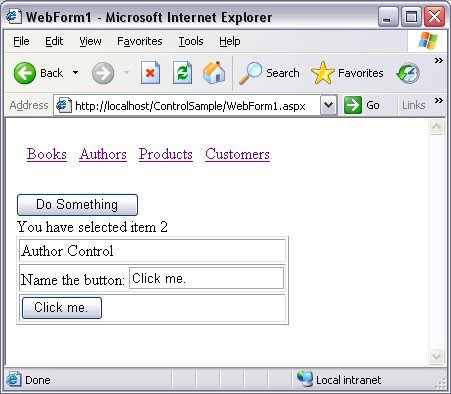The width and height of the screenshot is (451, 394).
Task: Expand the Links bar chevron
Action: 439,100
